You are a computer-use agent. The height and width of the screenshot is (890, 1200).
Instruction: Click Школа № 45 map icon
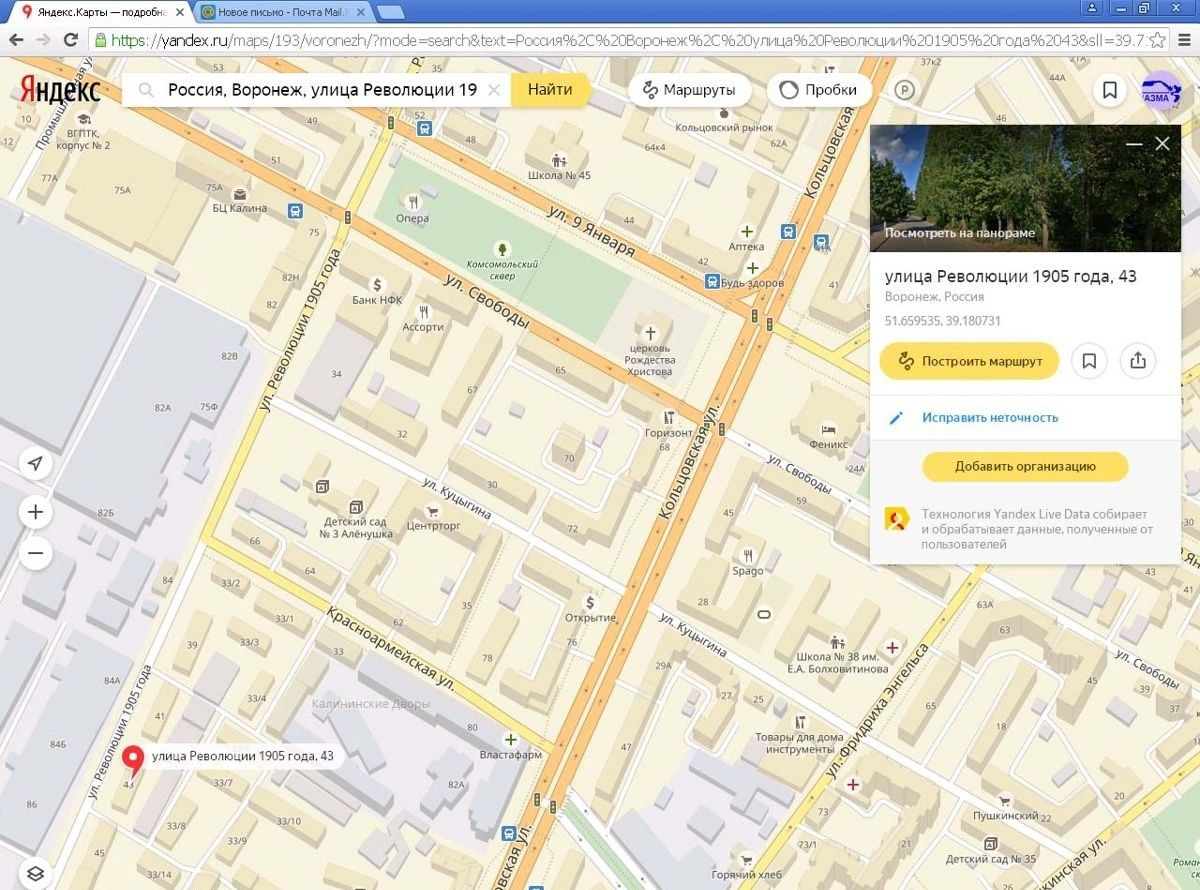pyautogui.click(x=559, y=160)
